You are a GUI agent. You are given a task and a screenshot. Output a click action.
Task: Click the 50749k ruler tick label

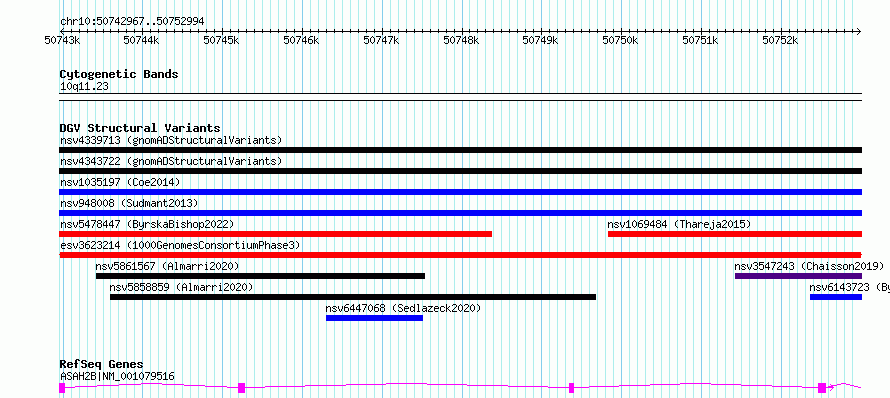[x=541, y=40]
